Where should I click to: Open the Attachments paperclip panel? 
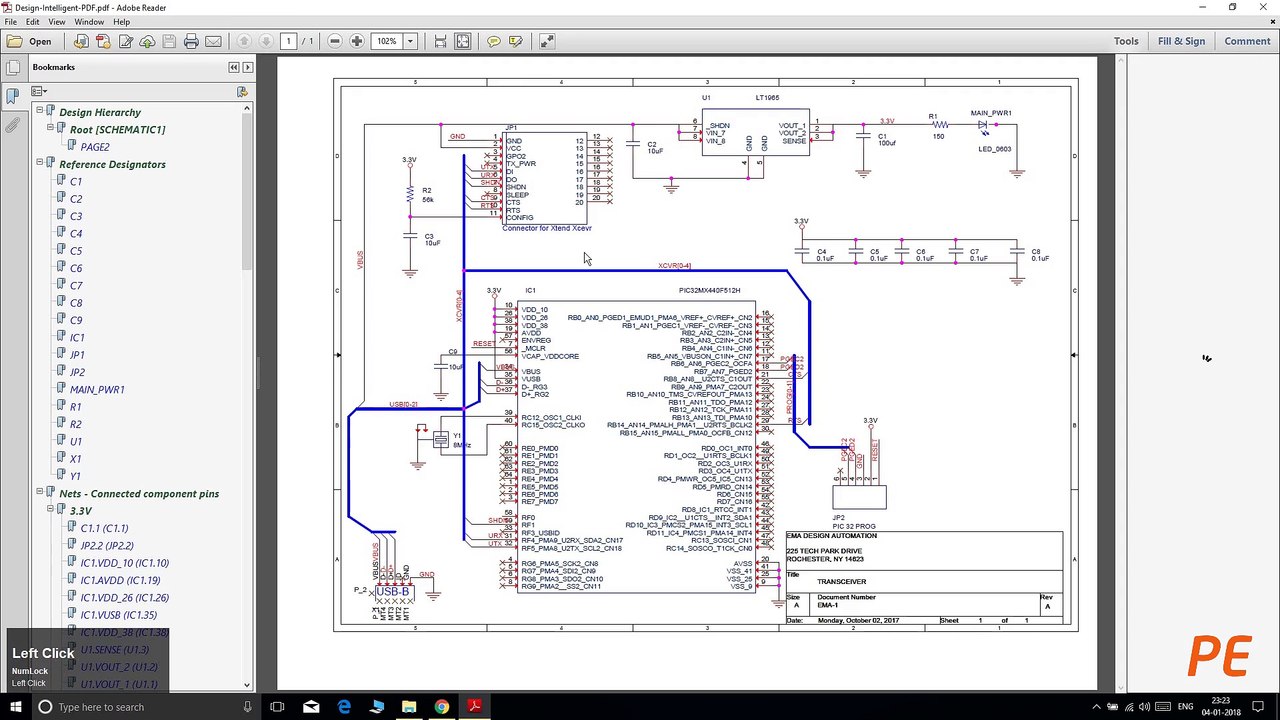point(12,126)
